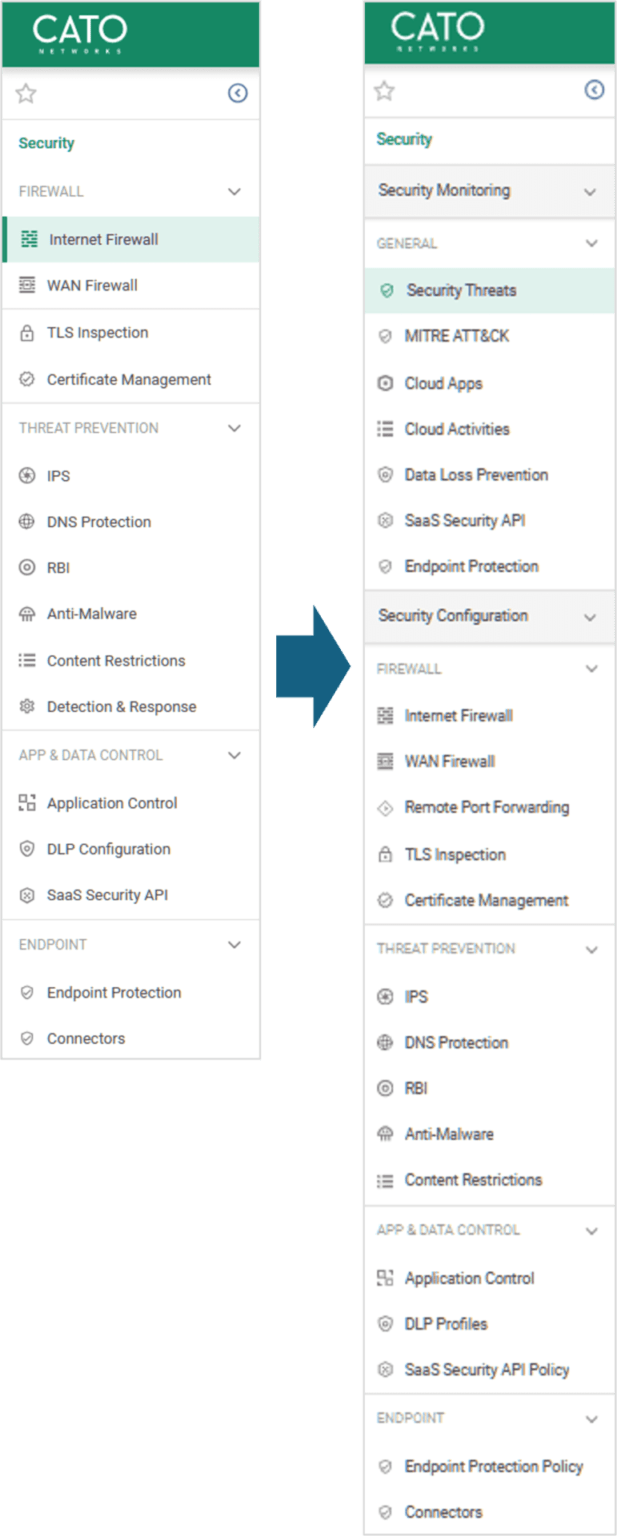Click the DLP Configuration shield icon

[x=27, y=849]
